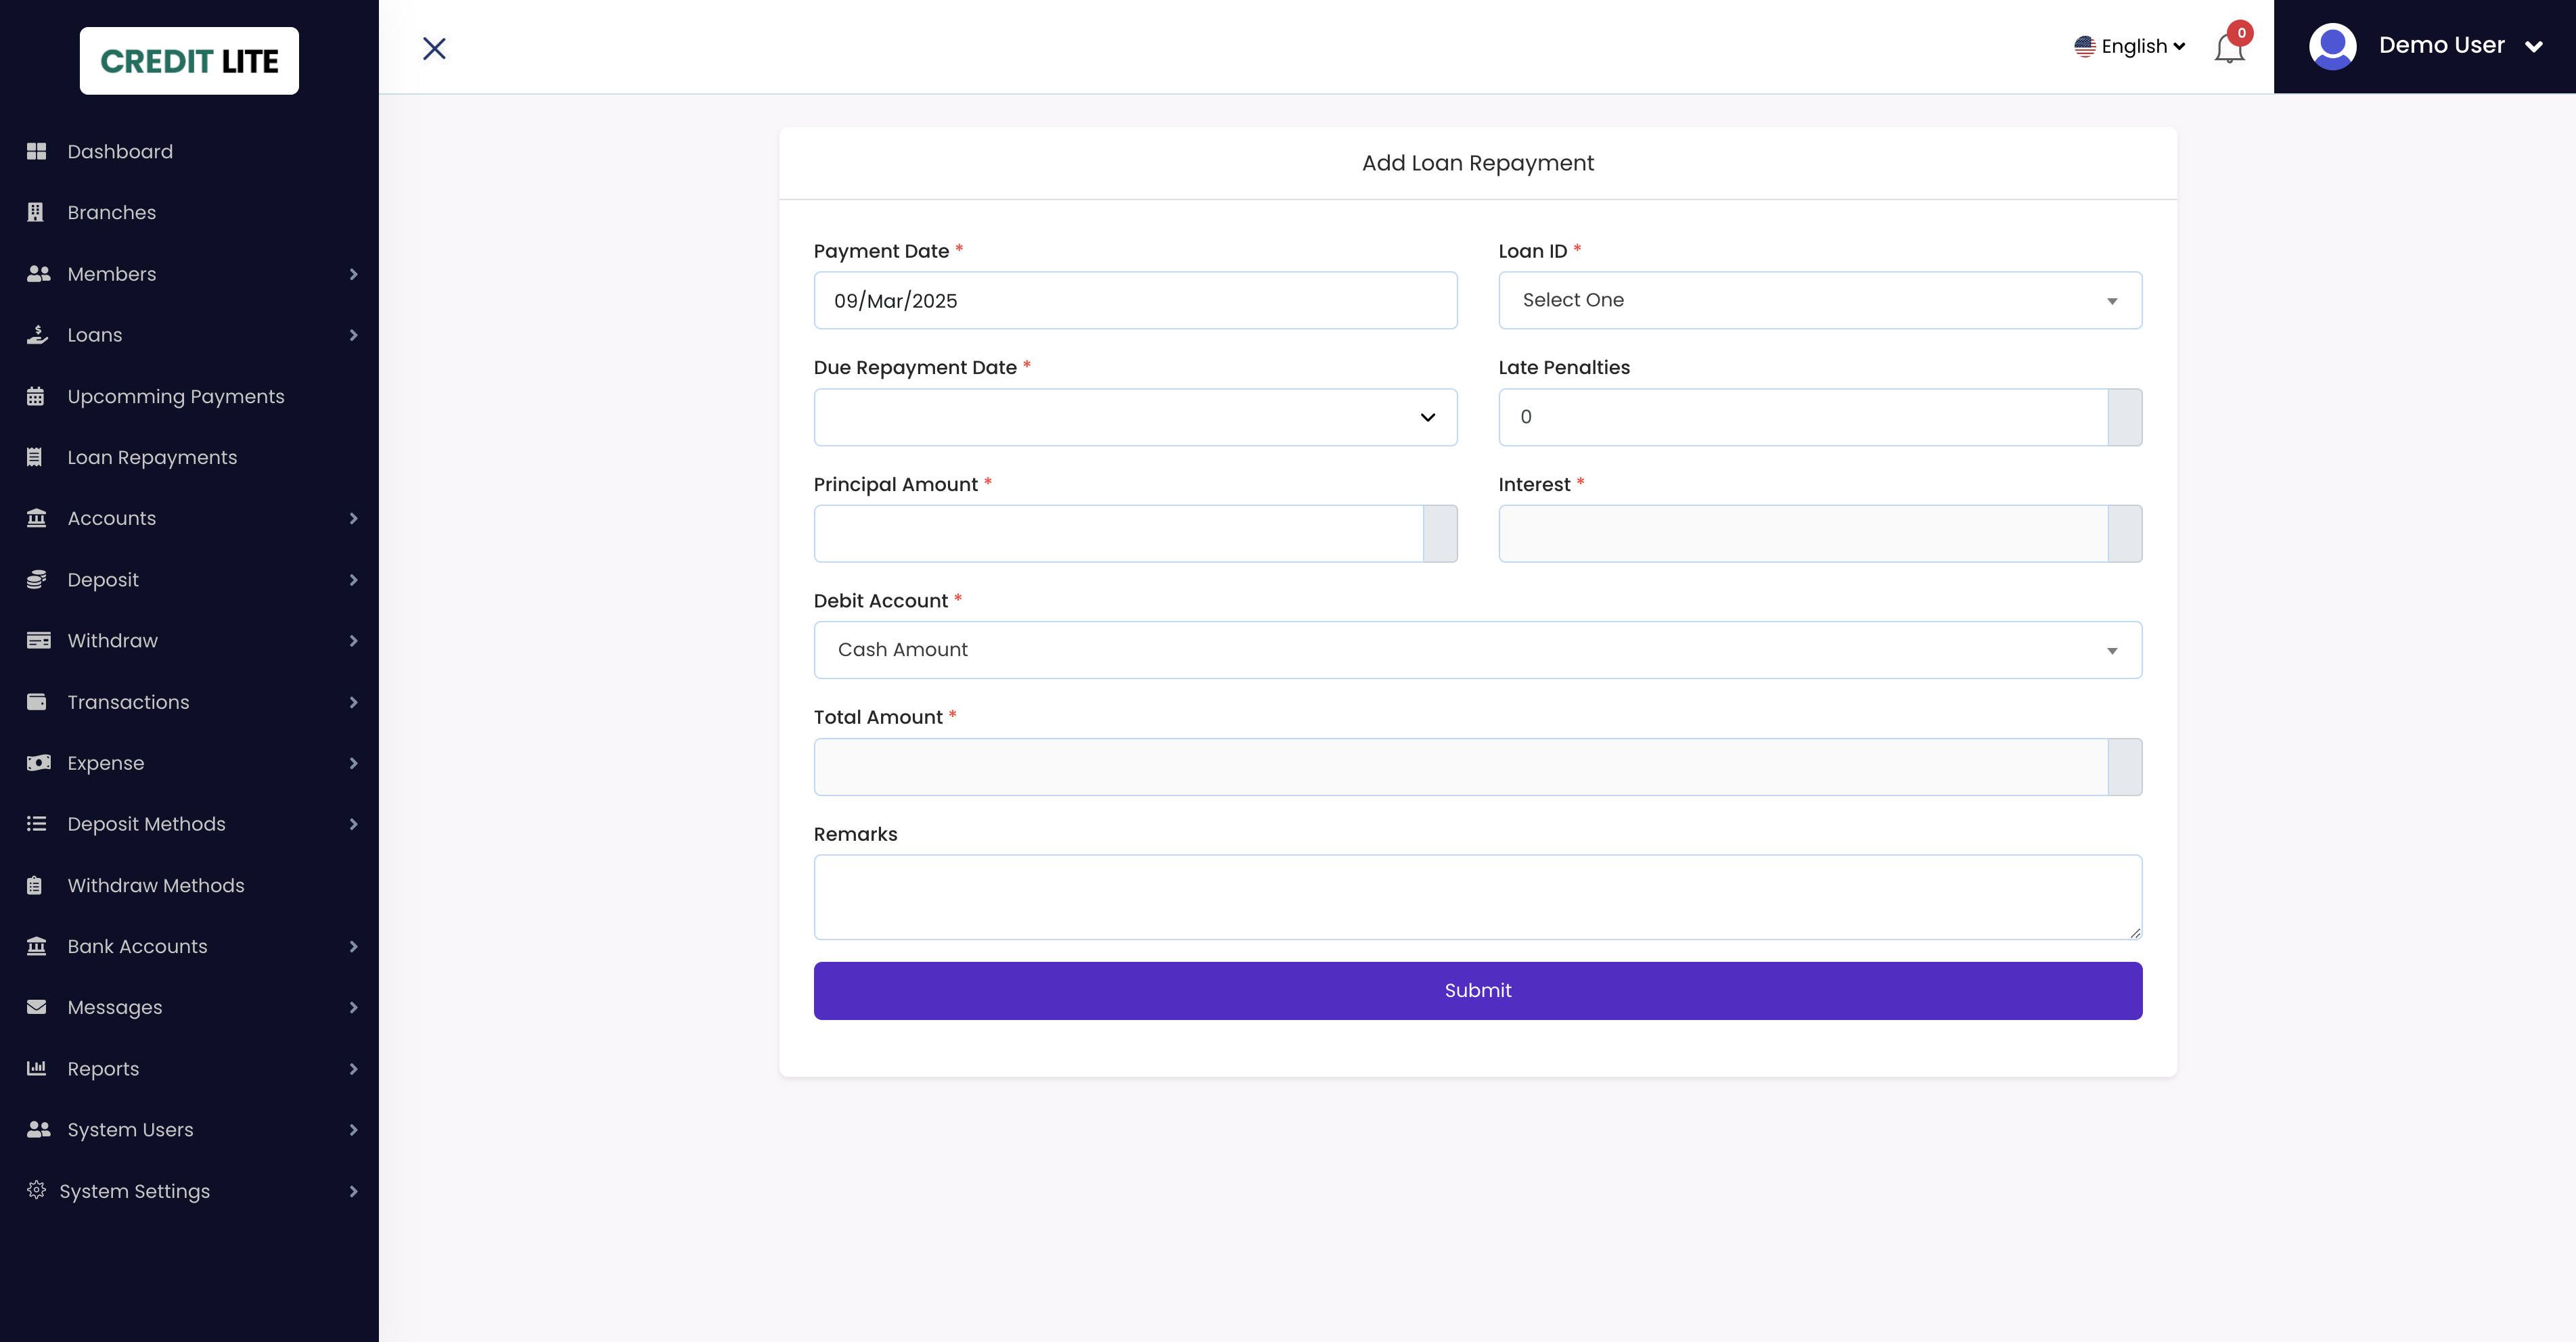This screenshot has width=2576, height=1342.
Task: Open the Dashboard sidebar icon
Action: pyautogui.click(x=37, y=151)
